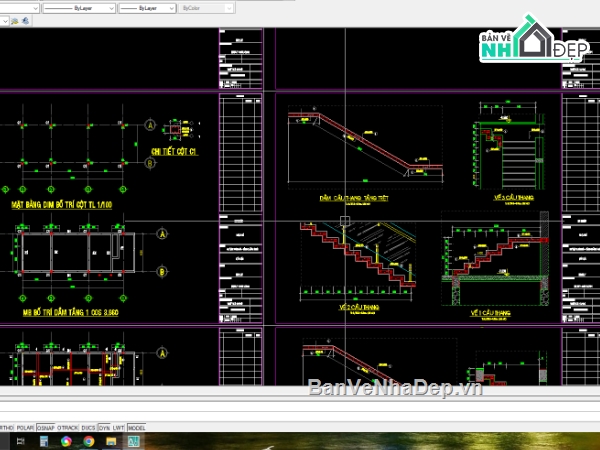Toggle OTRACK object snap tracking
The image size is (600, 450).
tap(68, 427)
